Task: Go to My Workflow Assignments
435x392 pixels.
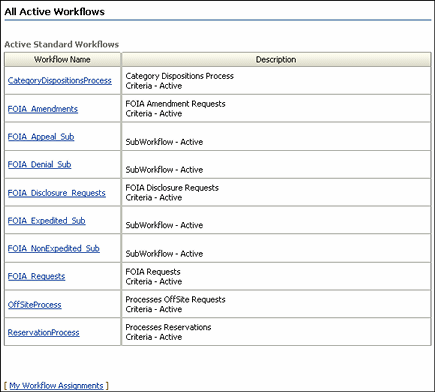Action: 56,386
